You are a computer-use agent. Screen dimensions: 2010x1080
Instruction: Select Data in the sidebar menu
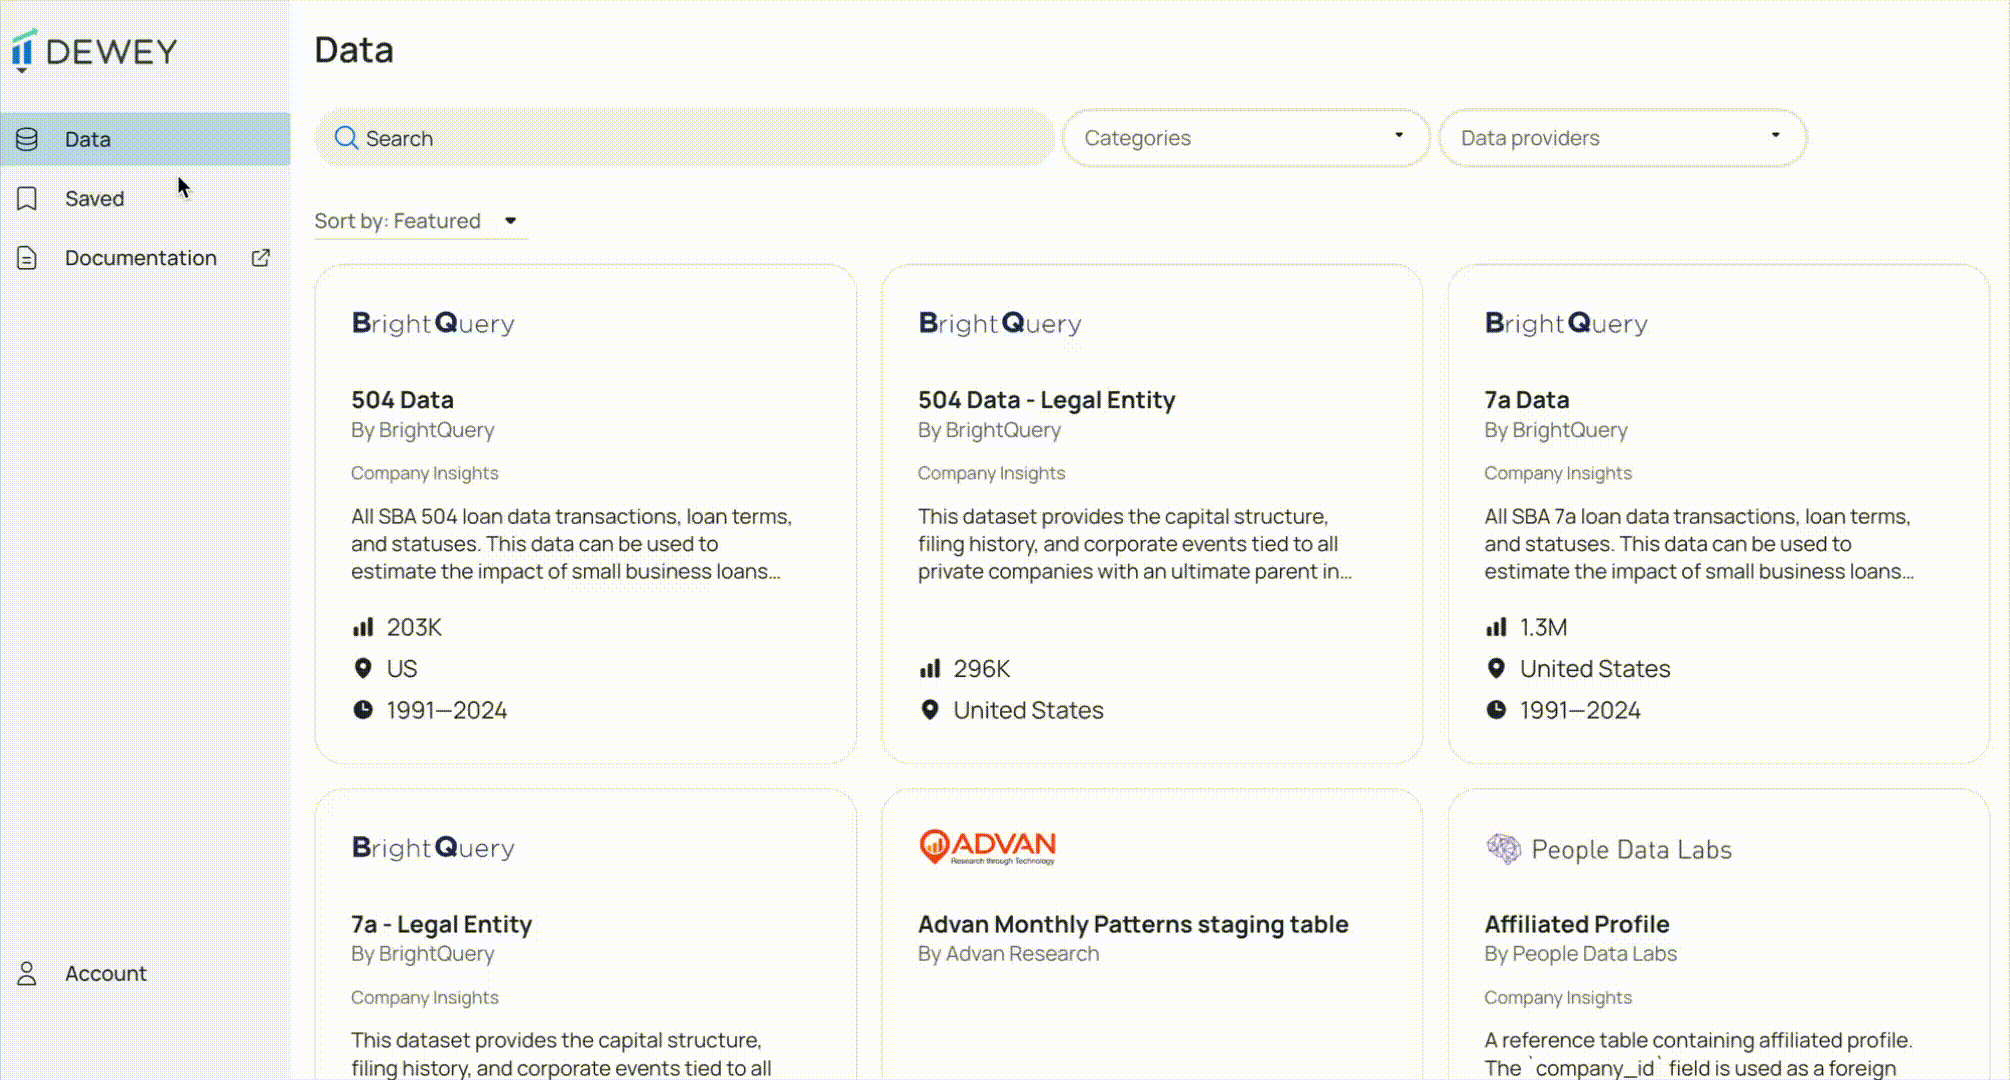[145, 139]
